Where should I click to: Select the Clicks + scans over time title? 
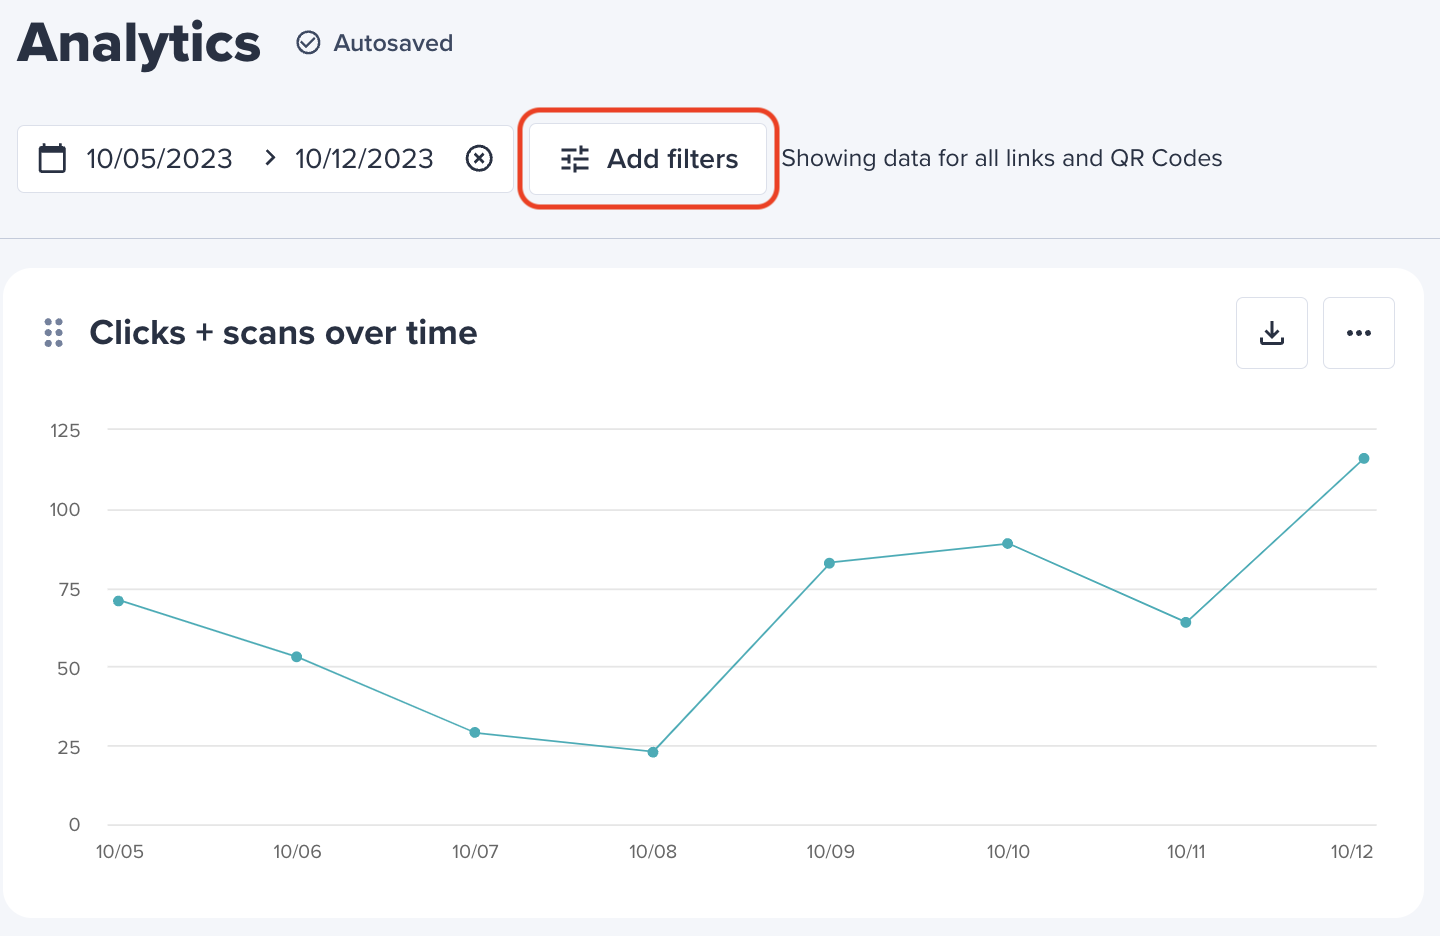click(283, 332)
